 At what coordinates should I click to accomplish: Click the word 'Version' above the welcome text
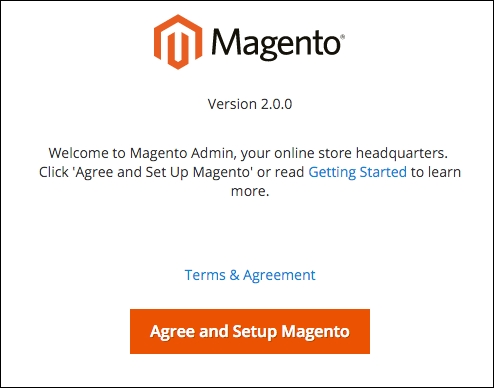(x=232, y=104)
